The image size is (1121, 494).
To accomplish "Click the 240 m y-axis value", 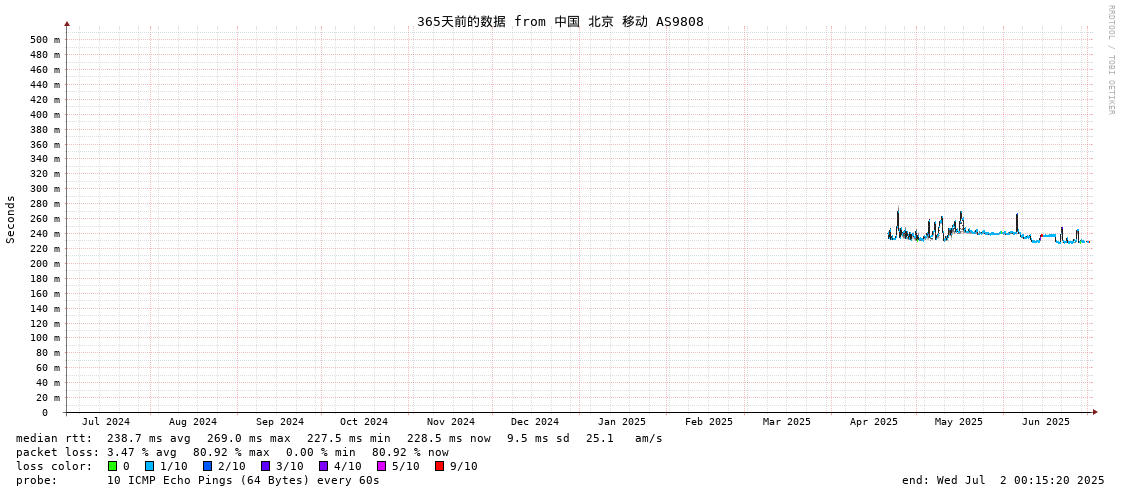I will point(45,234).
